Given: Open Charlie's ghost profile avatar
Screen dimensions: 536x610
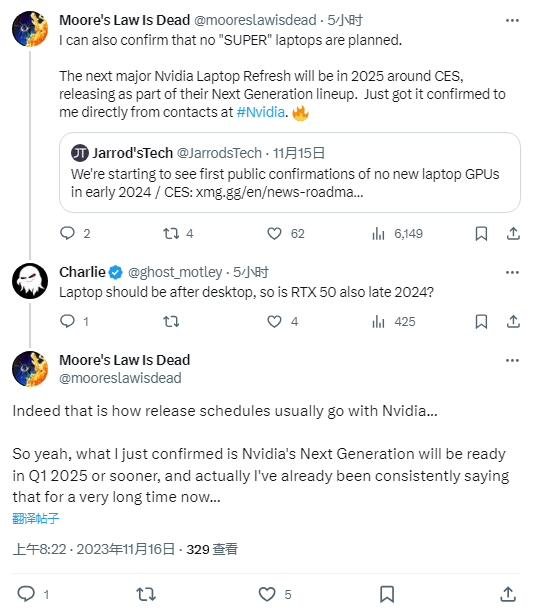Looking at the screenshot, I should point(30,281).
